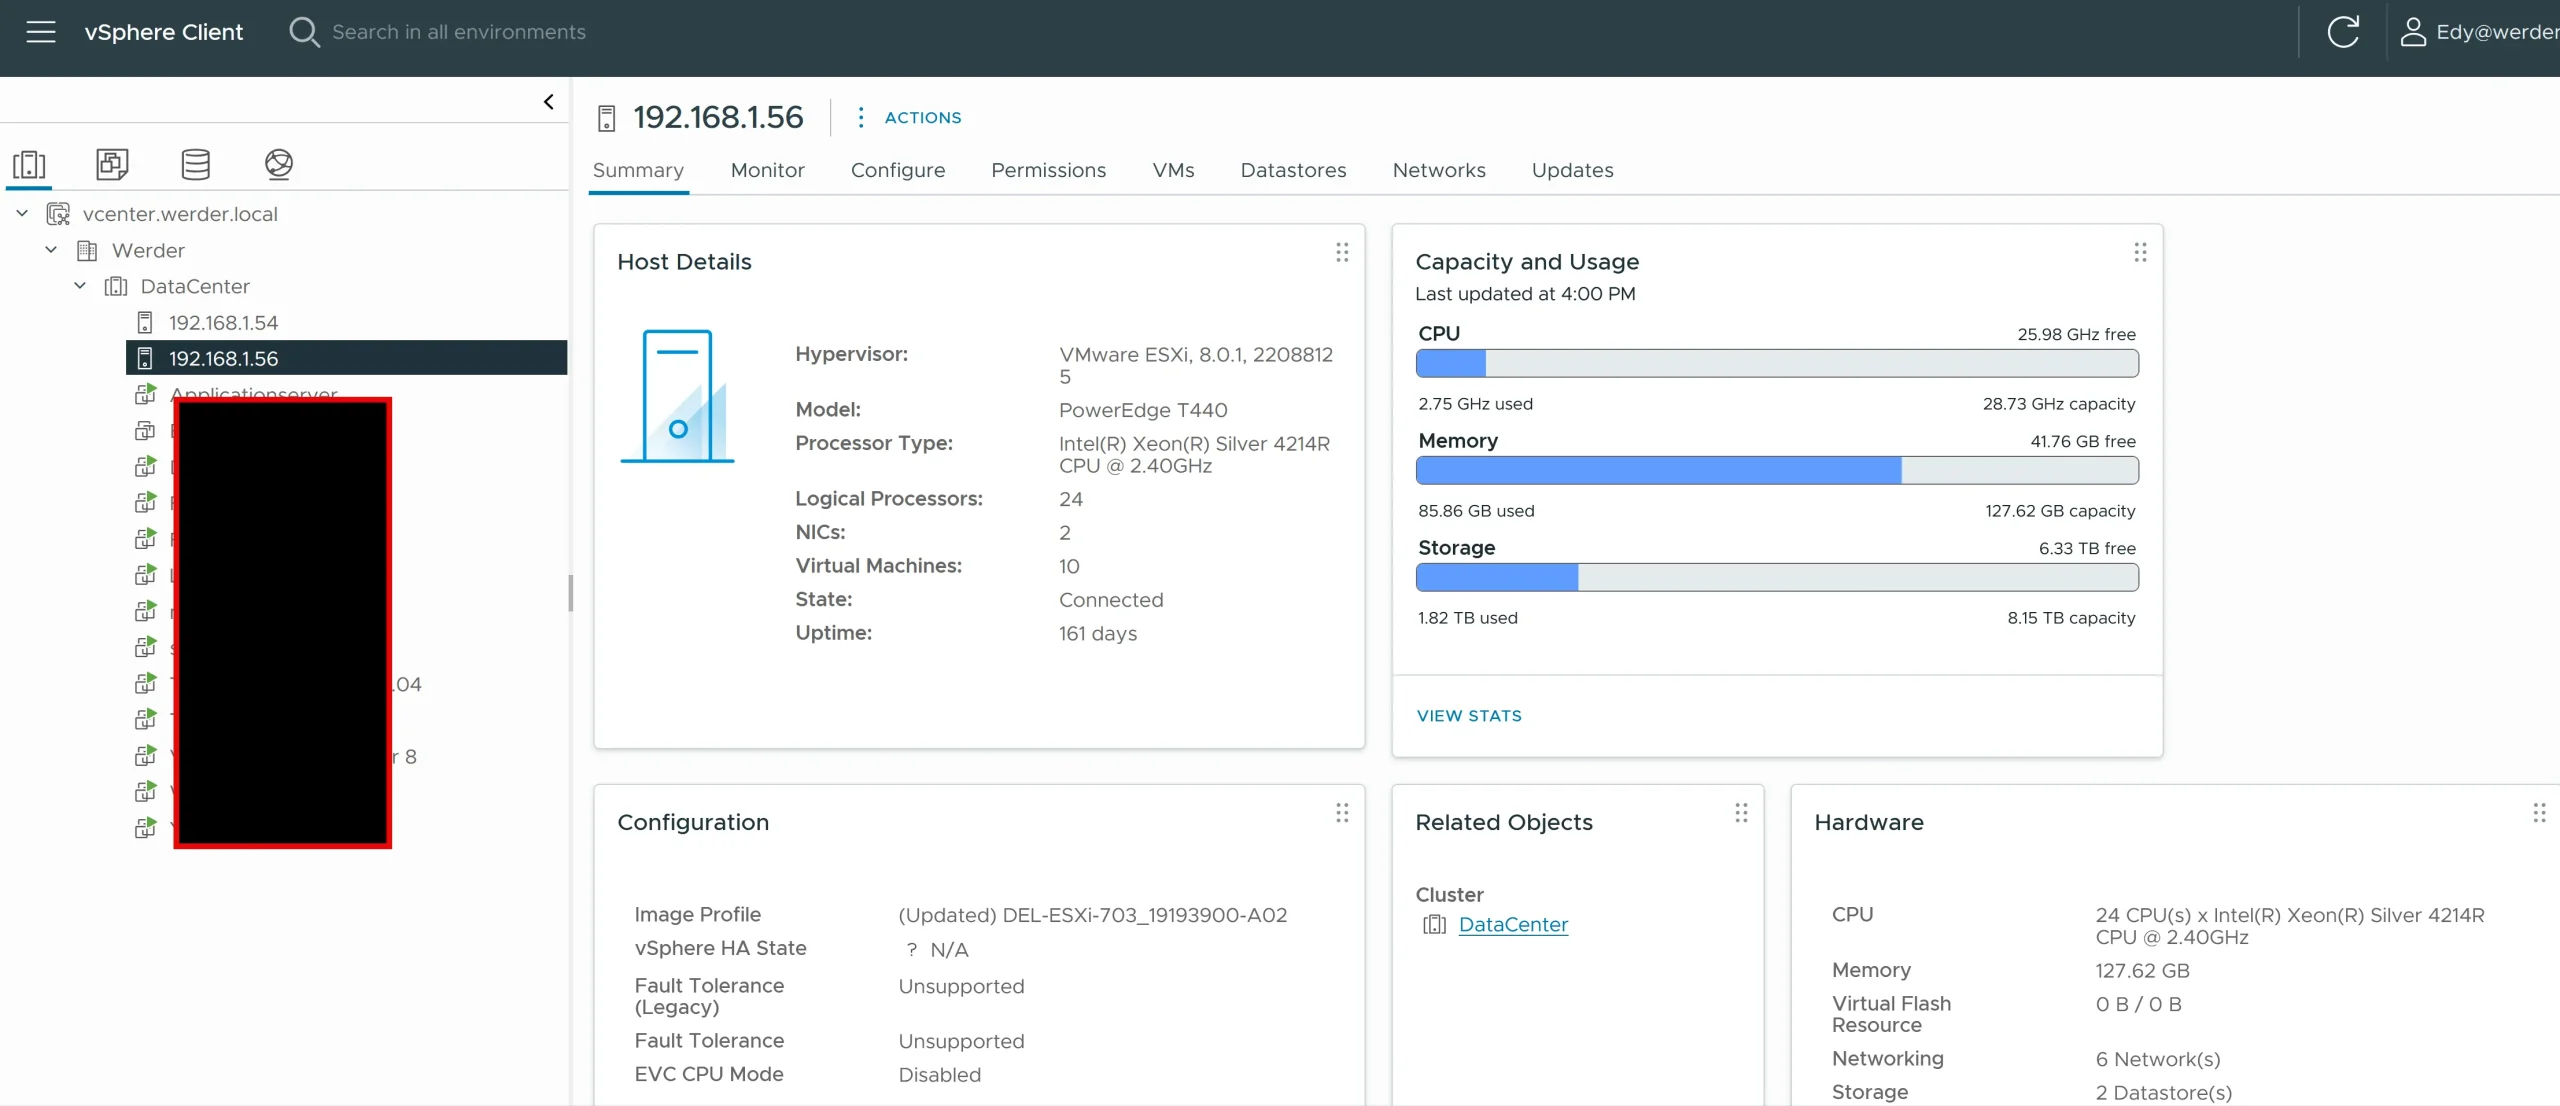The image size is (2560, 1106).
Task: Collapse the Werder datacenter tree node
Action: tap(50, 249)
